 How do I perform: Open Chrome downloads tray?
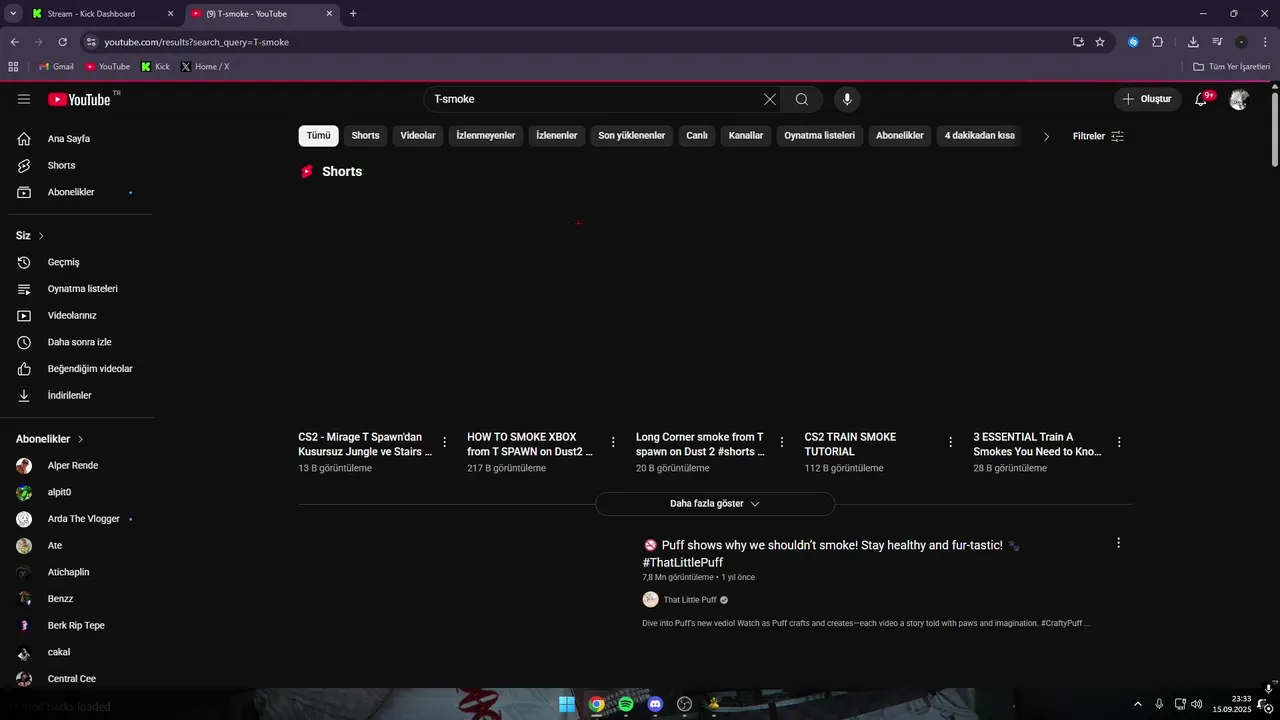click(1193, 42)
